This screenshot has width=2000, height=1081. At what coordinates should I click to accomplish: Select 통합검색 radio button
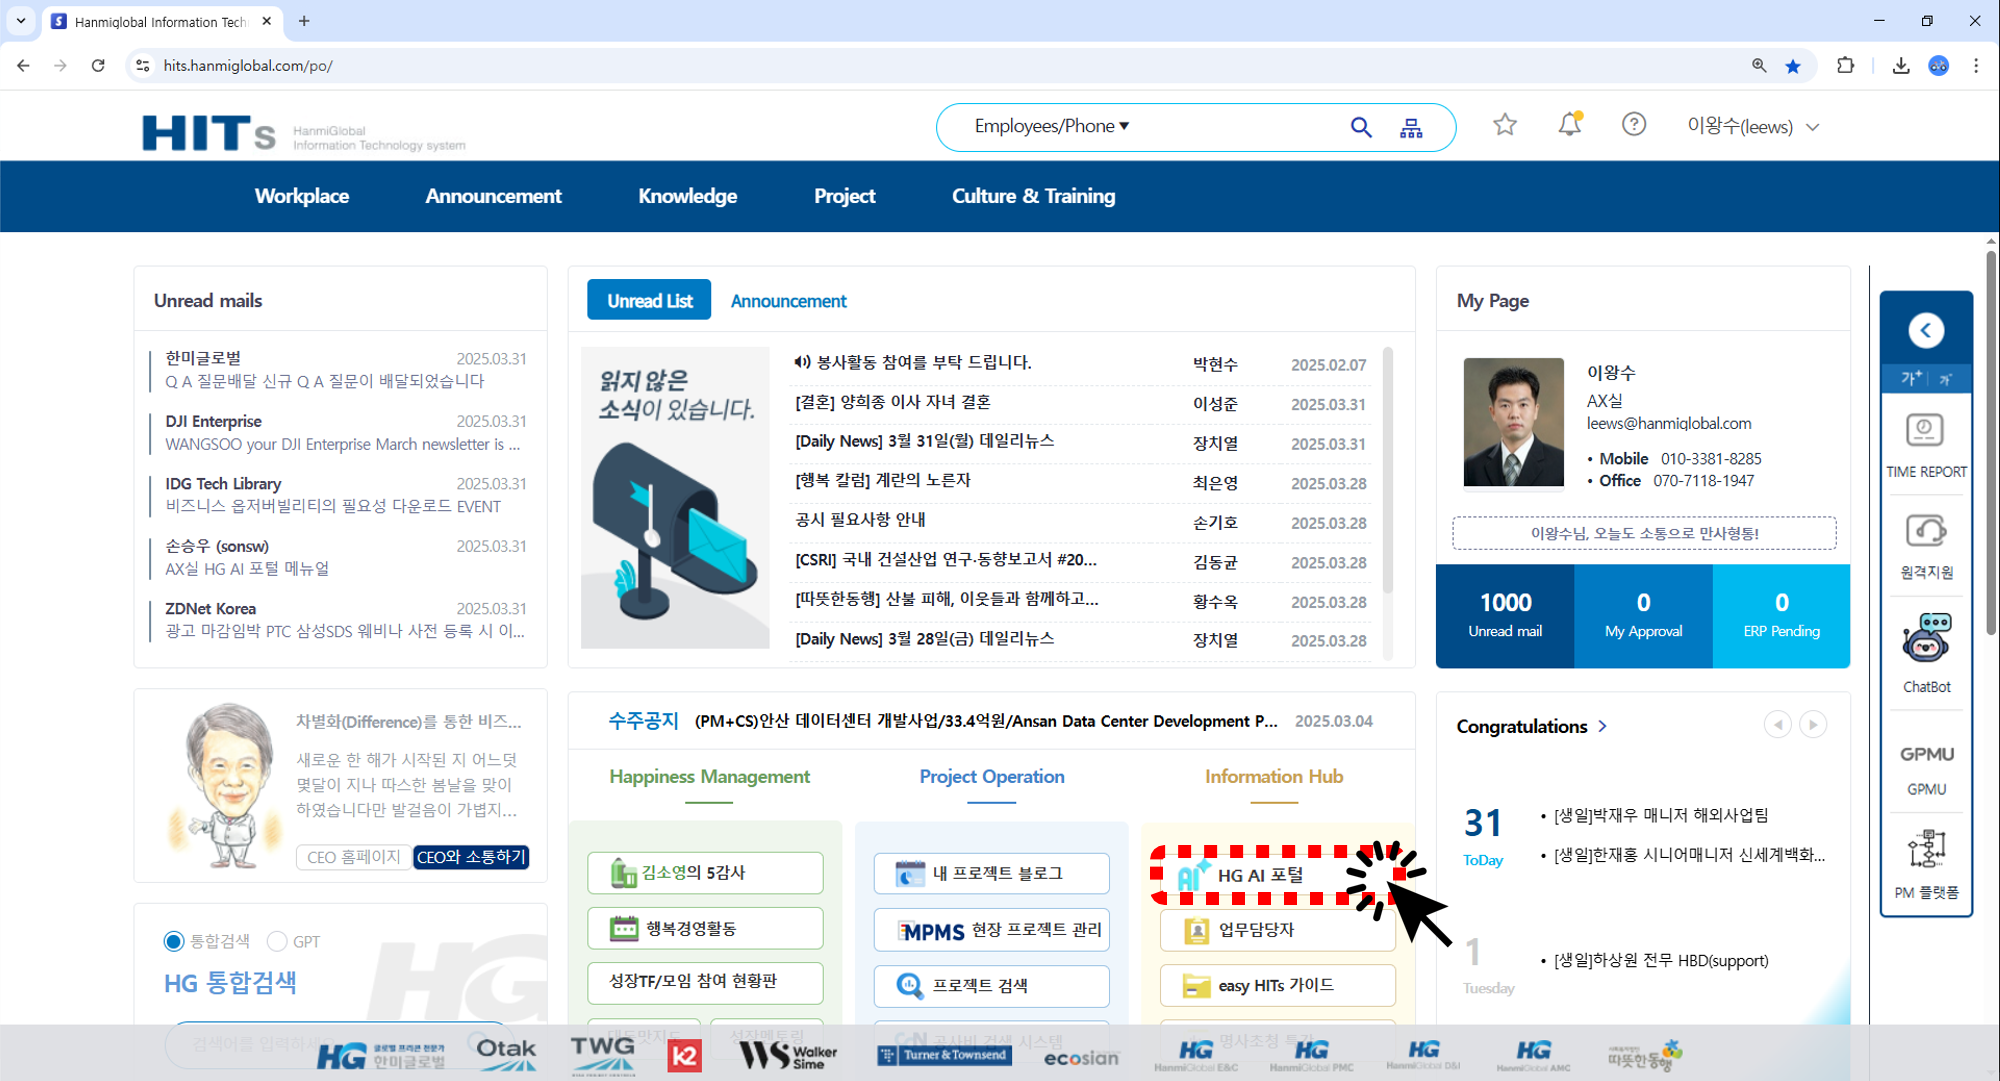tap(174, 941)
